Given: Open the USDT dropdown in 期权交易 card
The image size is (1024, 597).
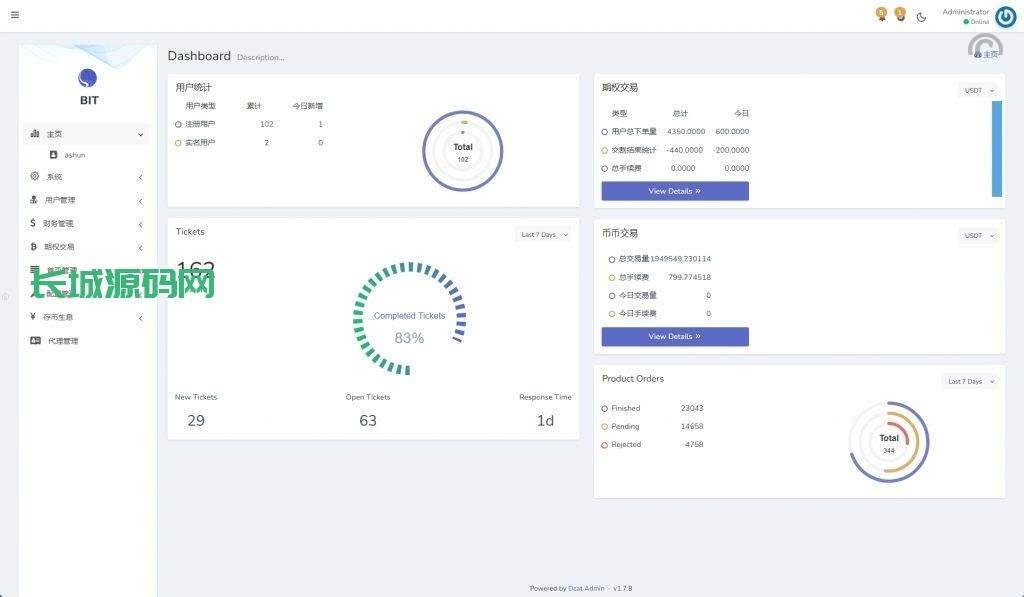Looking at the screenshot, I should point(978,90).
